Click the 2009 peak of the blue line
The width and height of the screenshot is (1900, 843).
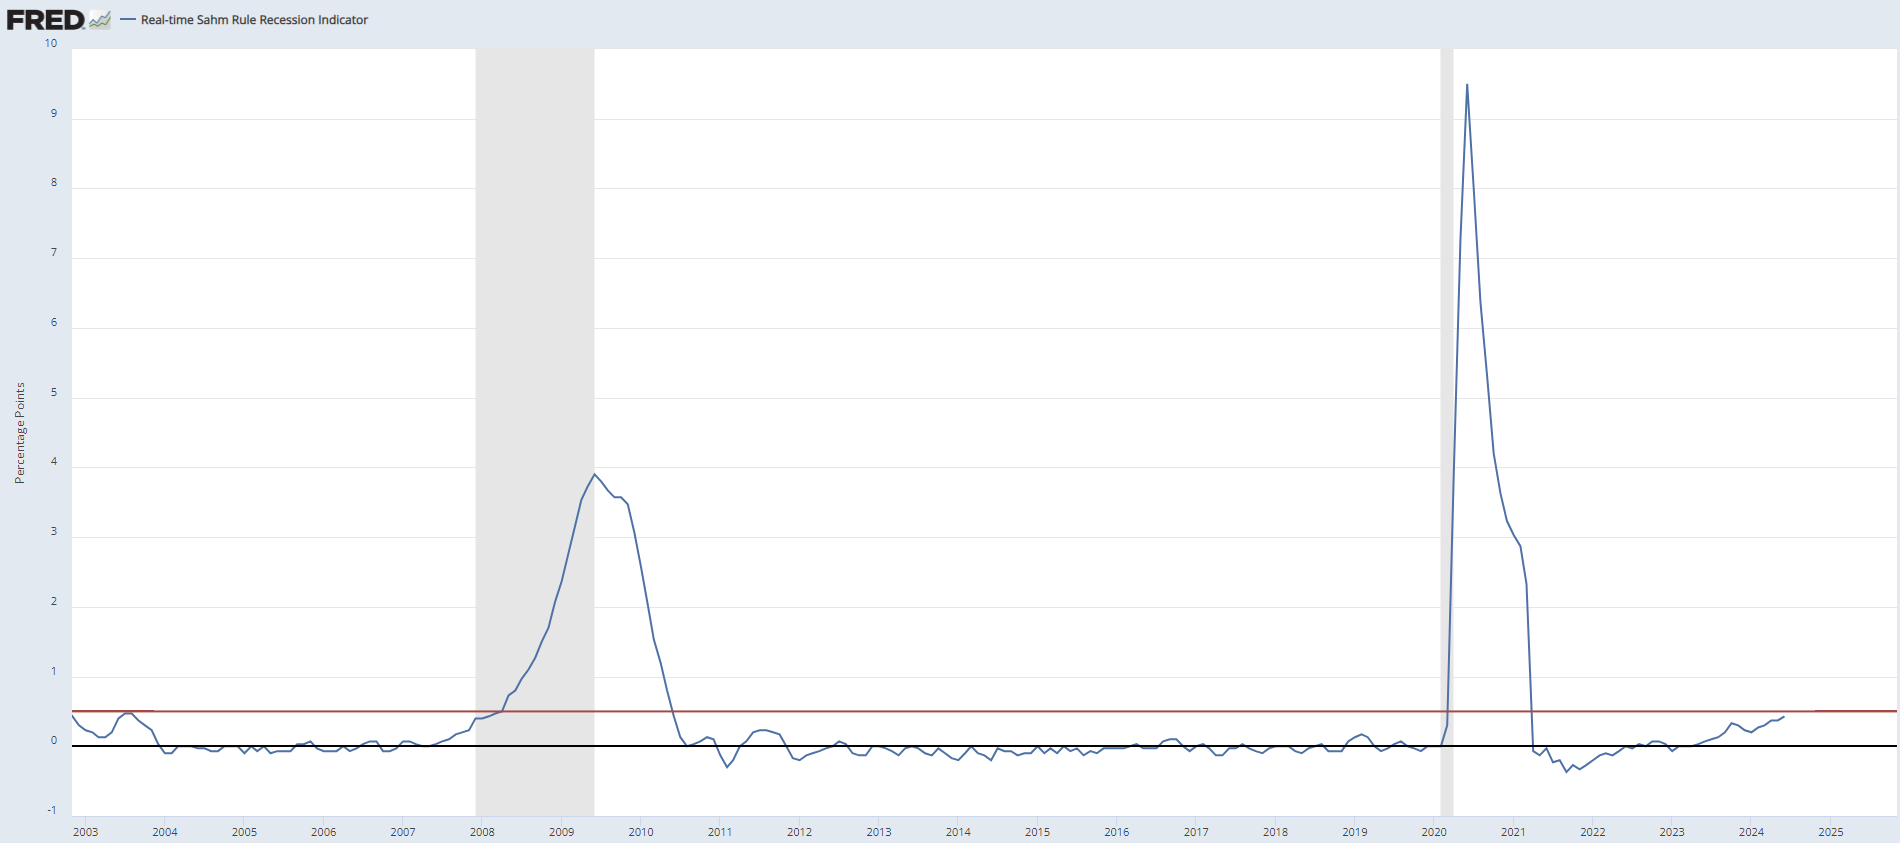point(594,474)
